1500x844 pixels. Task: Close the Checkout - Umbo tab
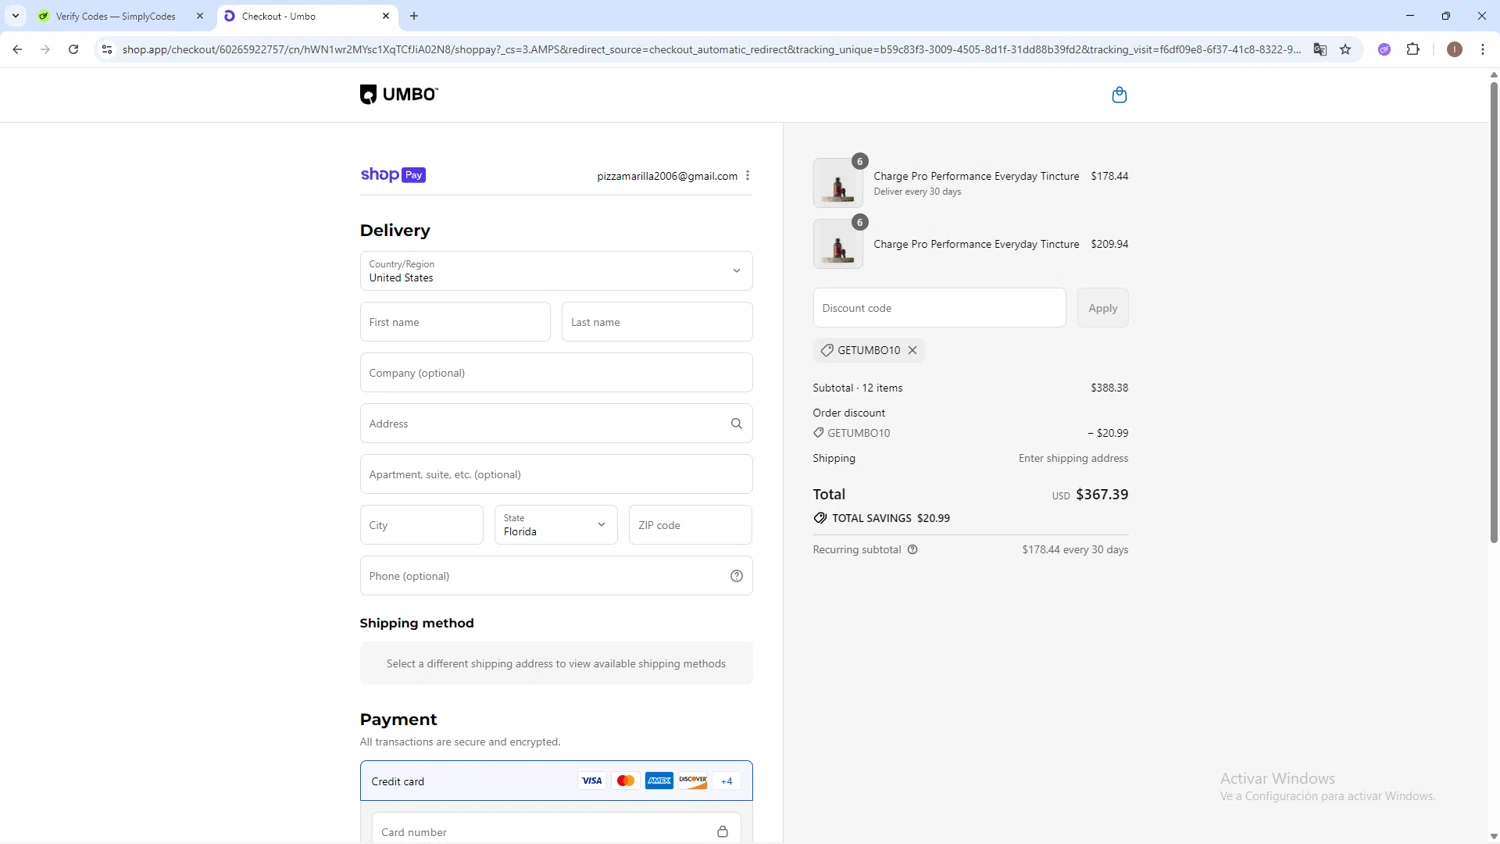tap(385, 16)
